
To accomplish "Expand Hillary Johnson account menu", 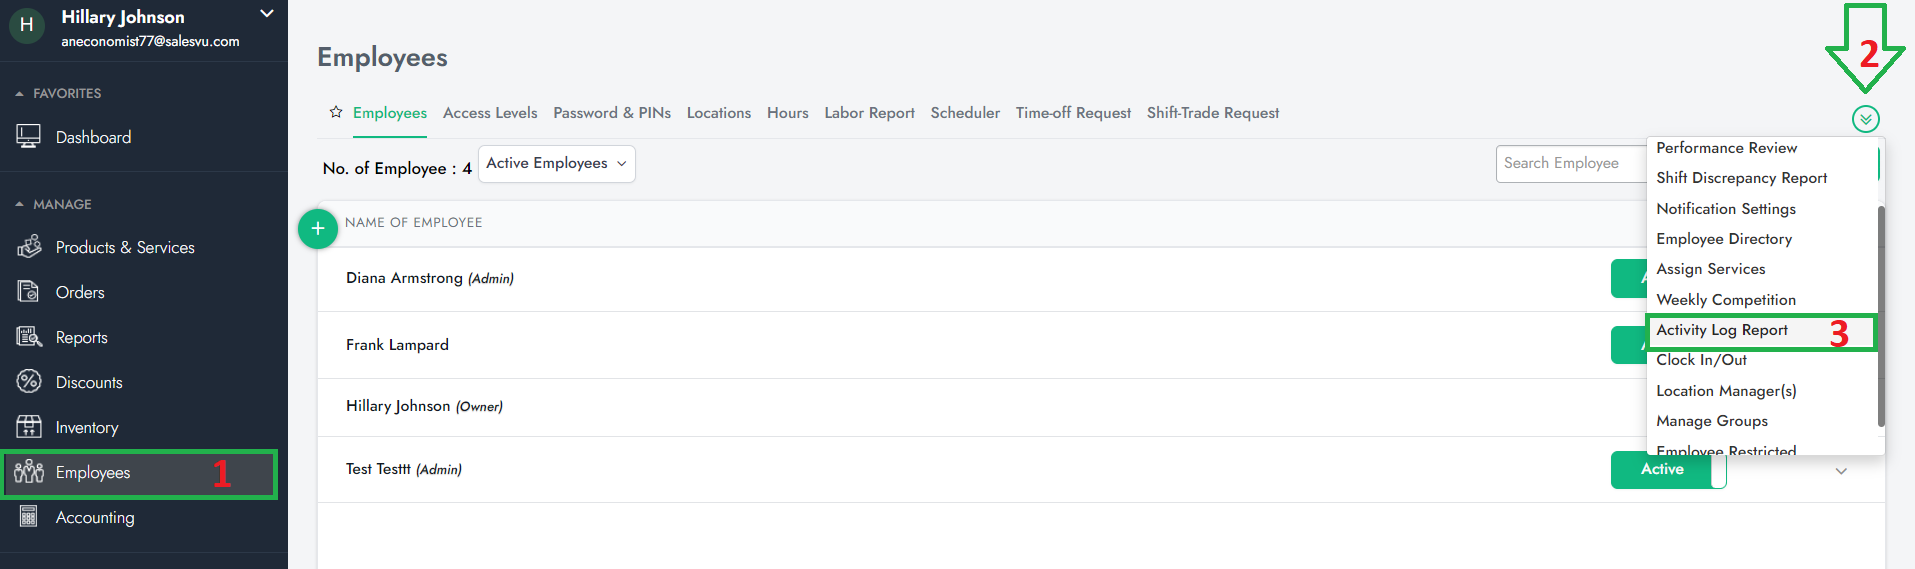I will click(266, 14).
